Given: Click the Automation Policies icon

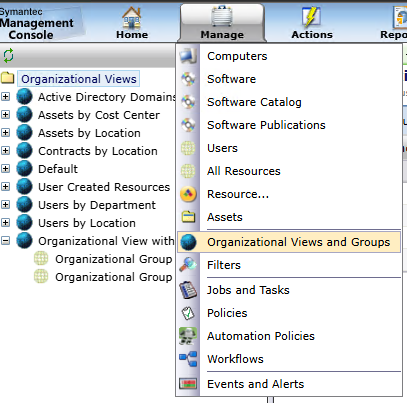Looking at the screenshot, I should point(188,336).
